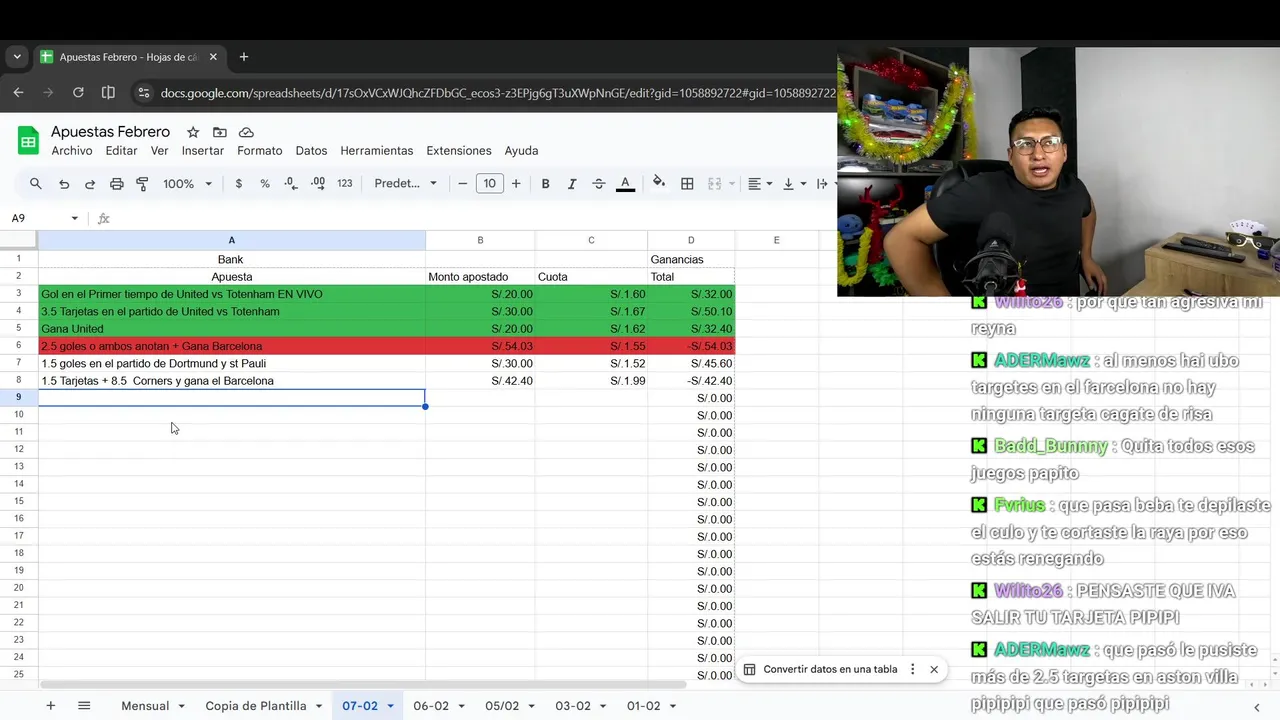
Task: Open the Formato menu
Action: pos(260,151)
